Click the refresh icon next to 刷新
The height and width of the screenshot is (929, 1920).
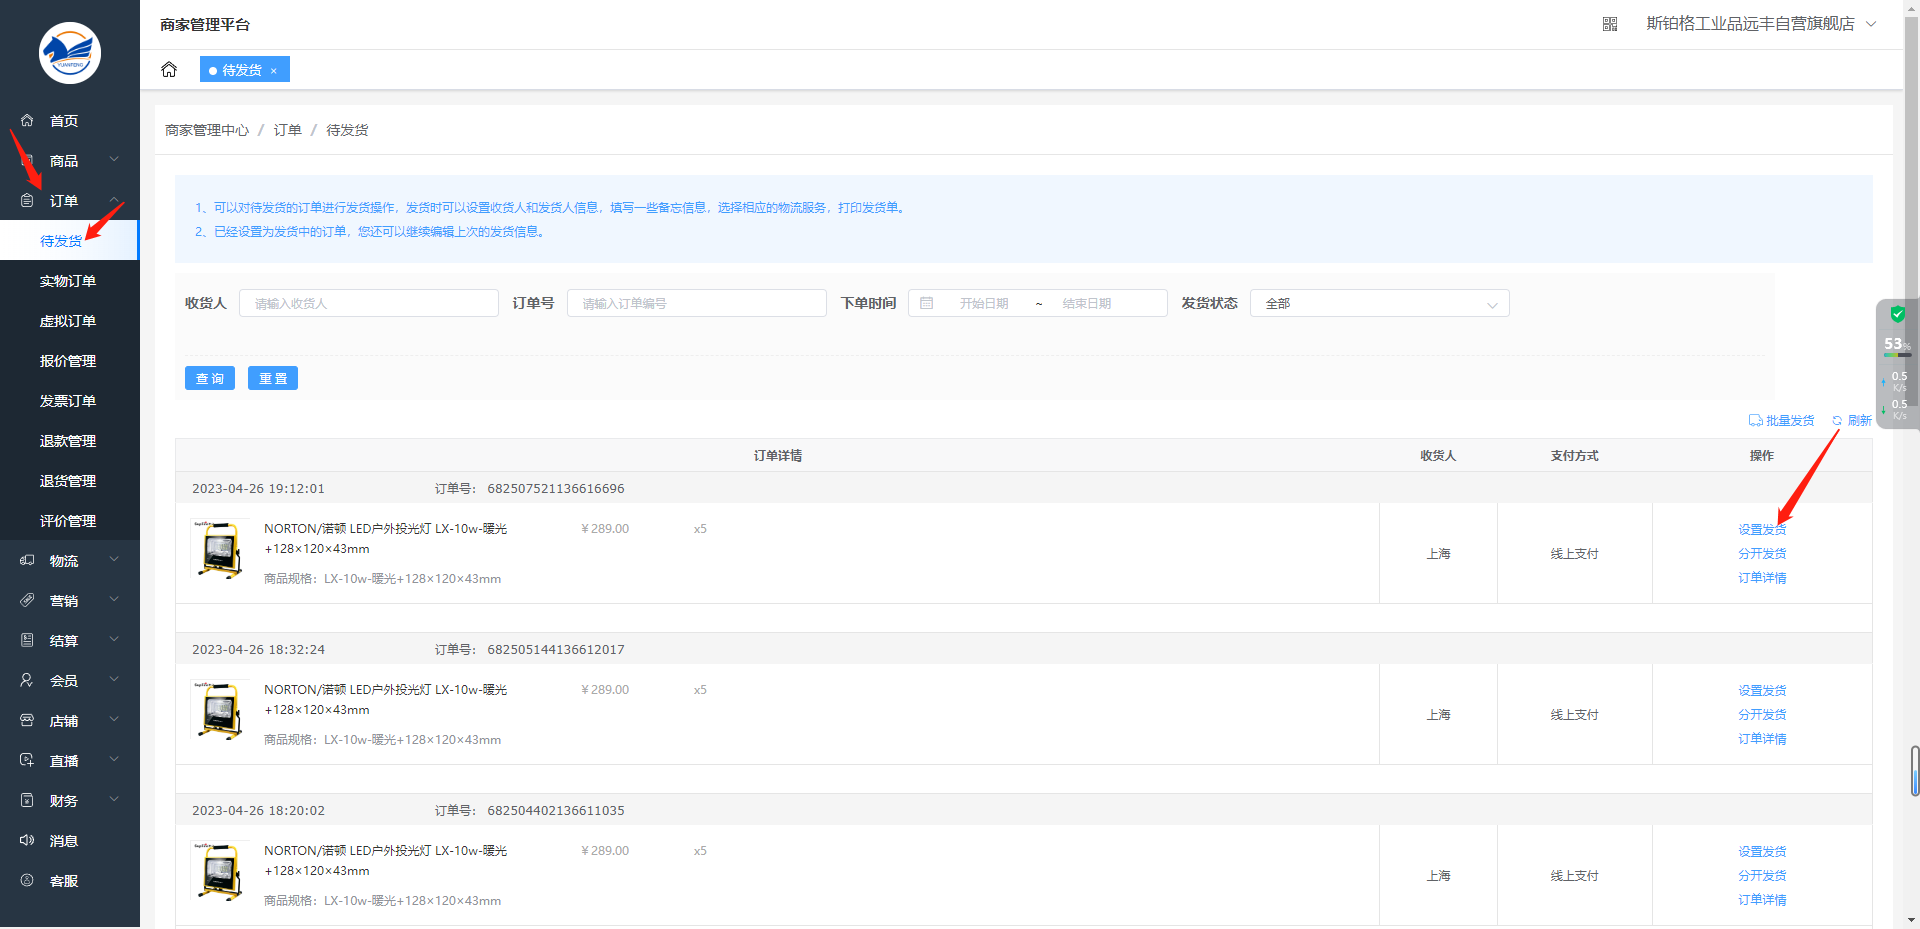1837,421
